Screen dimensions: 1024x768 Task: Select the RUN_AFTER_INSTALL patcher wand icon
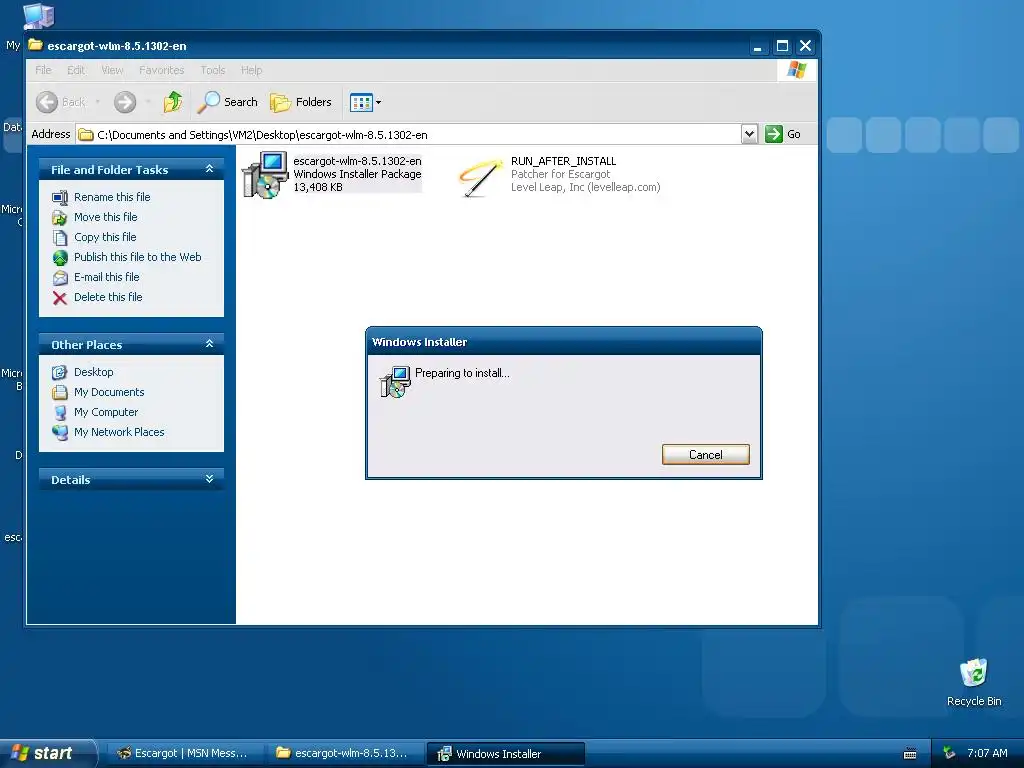coord(481,177)
